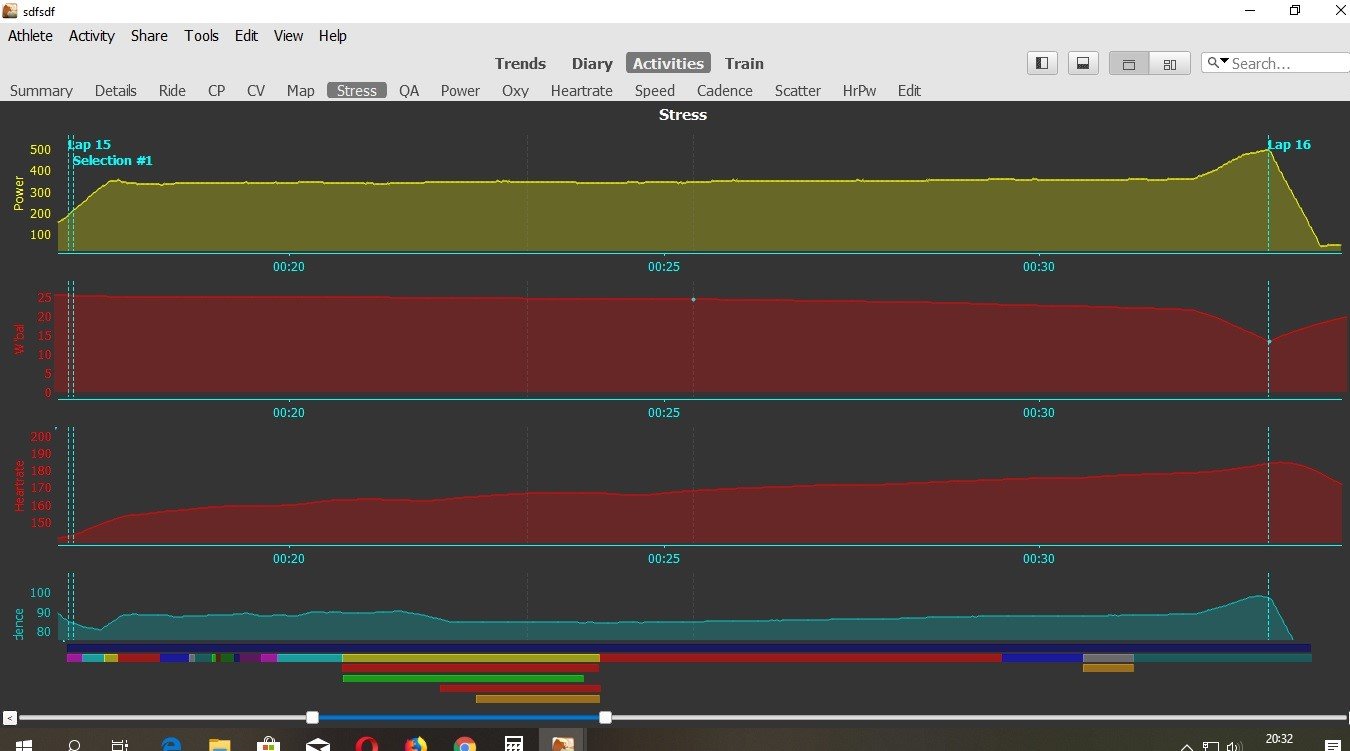
Task: Switch to tabbed view layout
Action: (x=1129, y=63)
